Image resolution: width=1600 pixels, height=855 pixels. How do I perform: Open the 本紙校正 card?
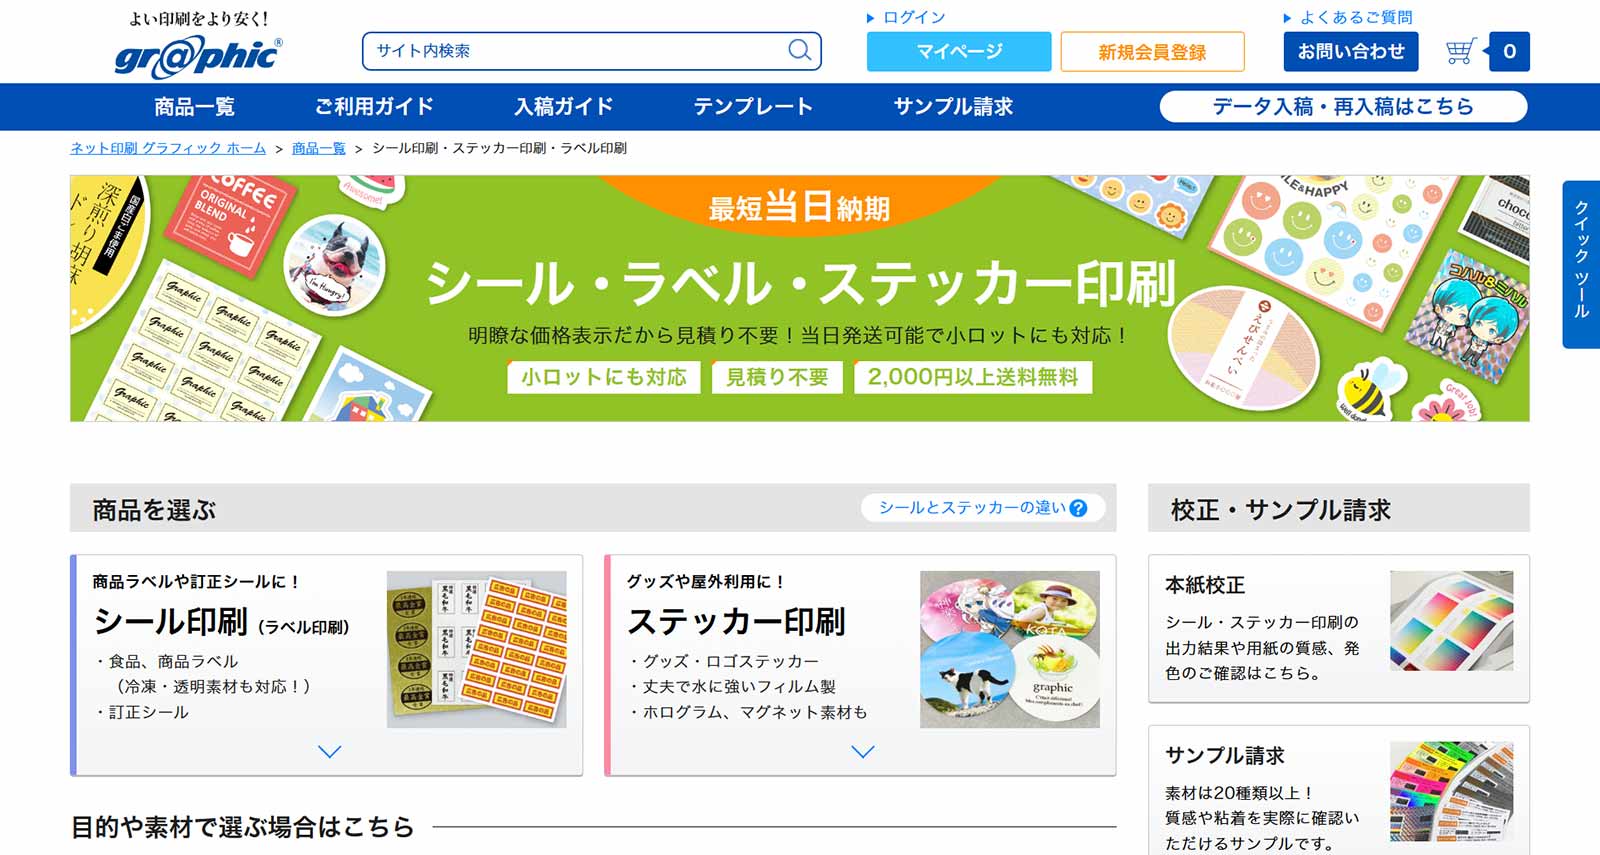[x=1339, y=628]
